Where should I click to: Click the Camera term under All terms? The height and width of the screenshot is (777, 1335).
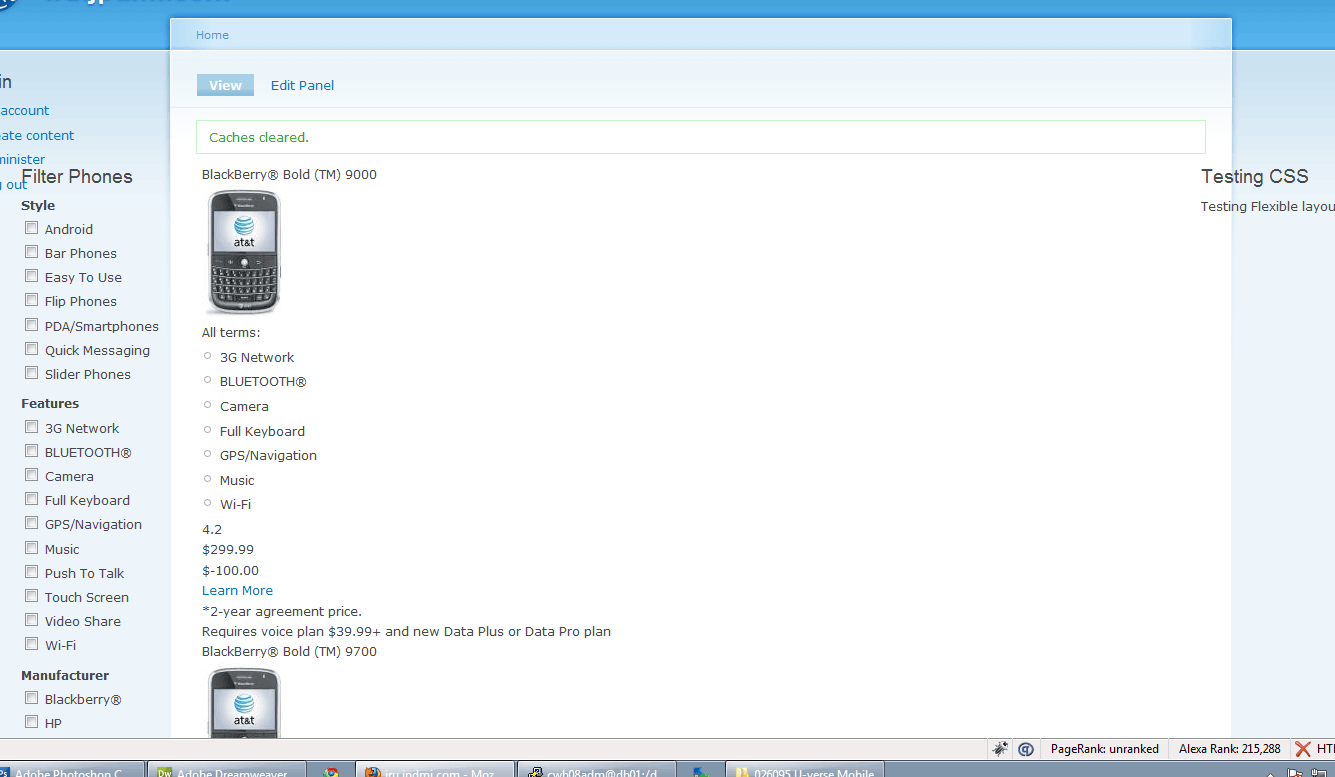(244, 407)
